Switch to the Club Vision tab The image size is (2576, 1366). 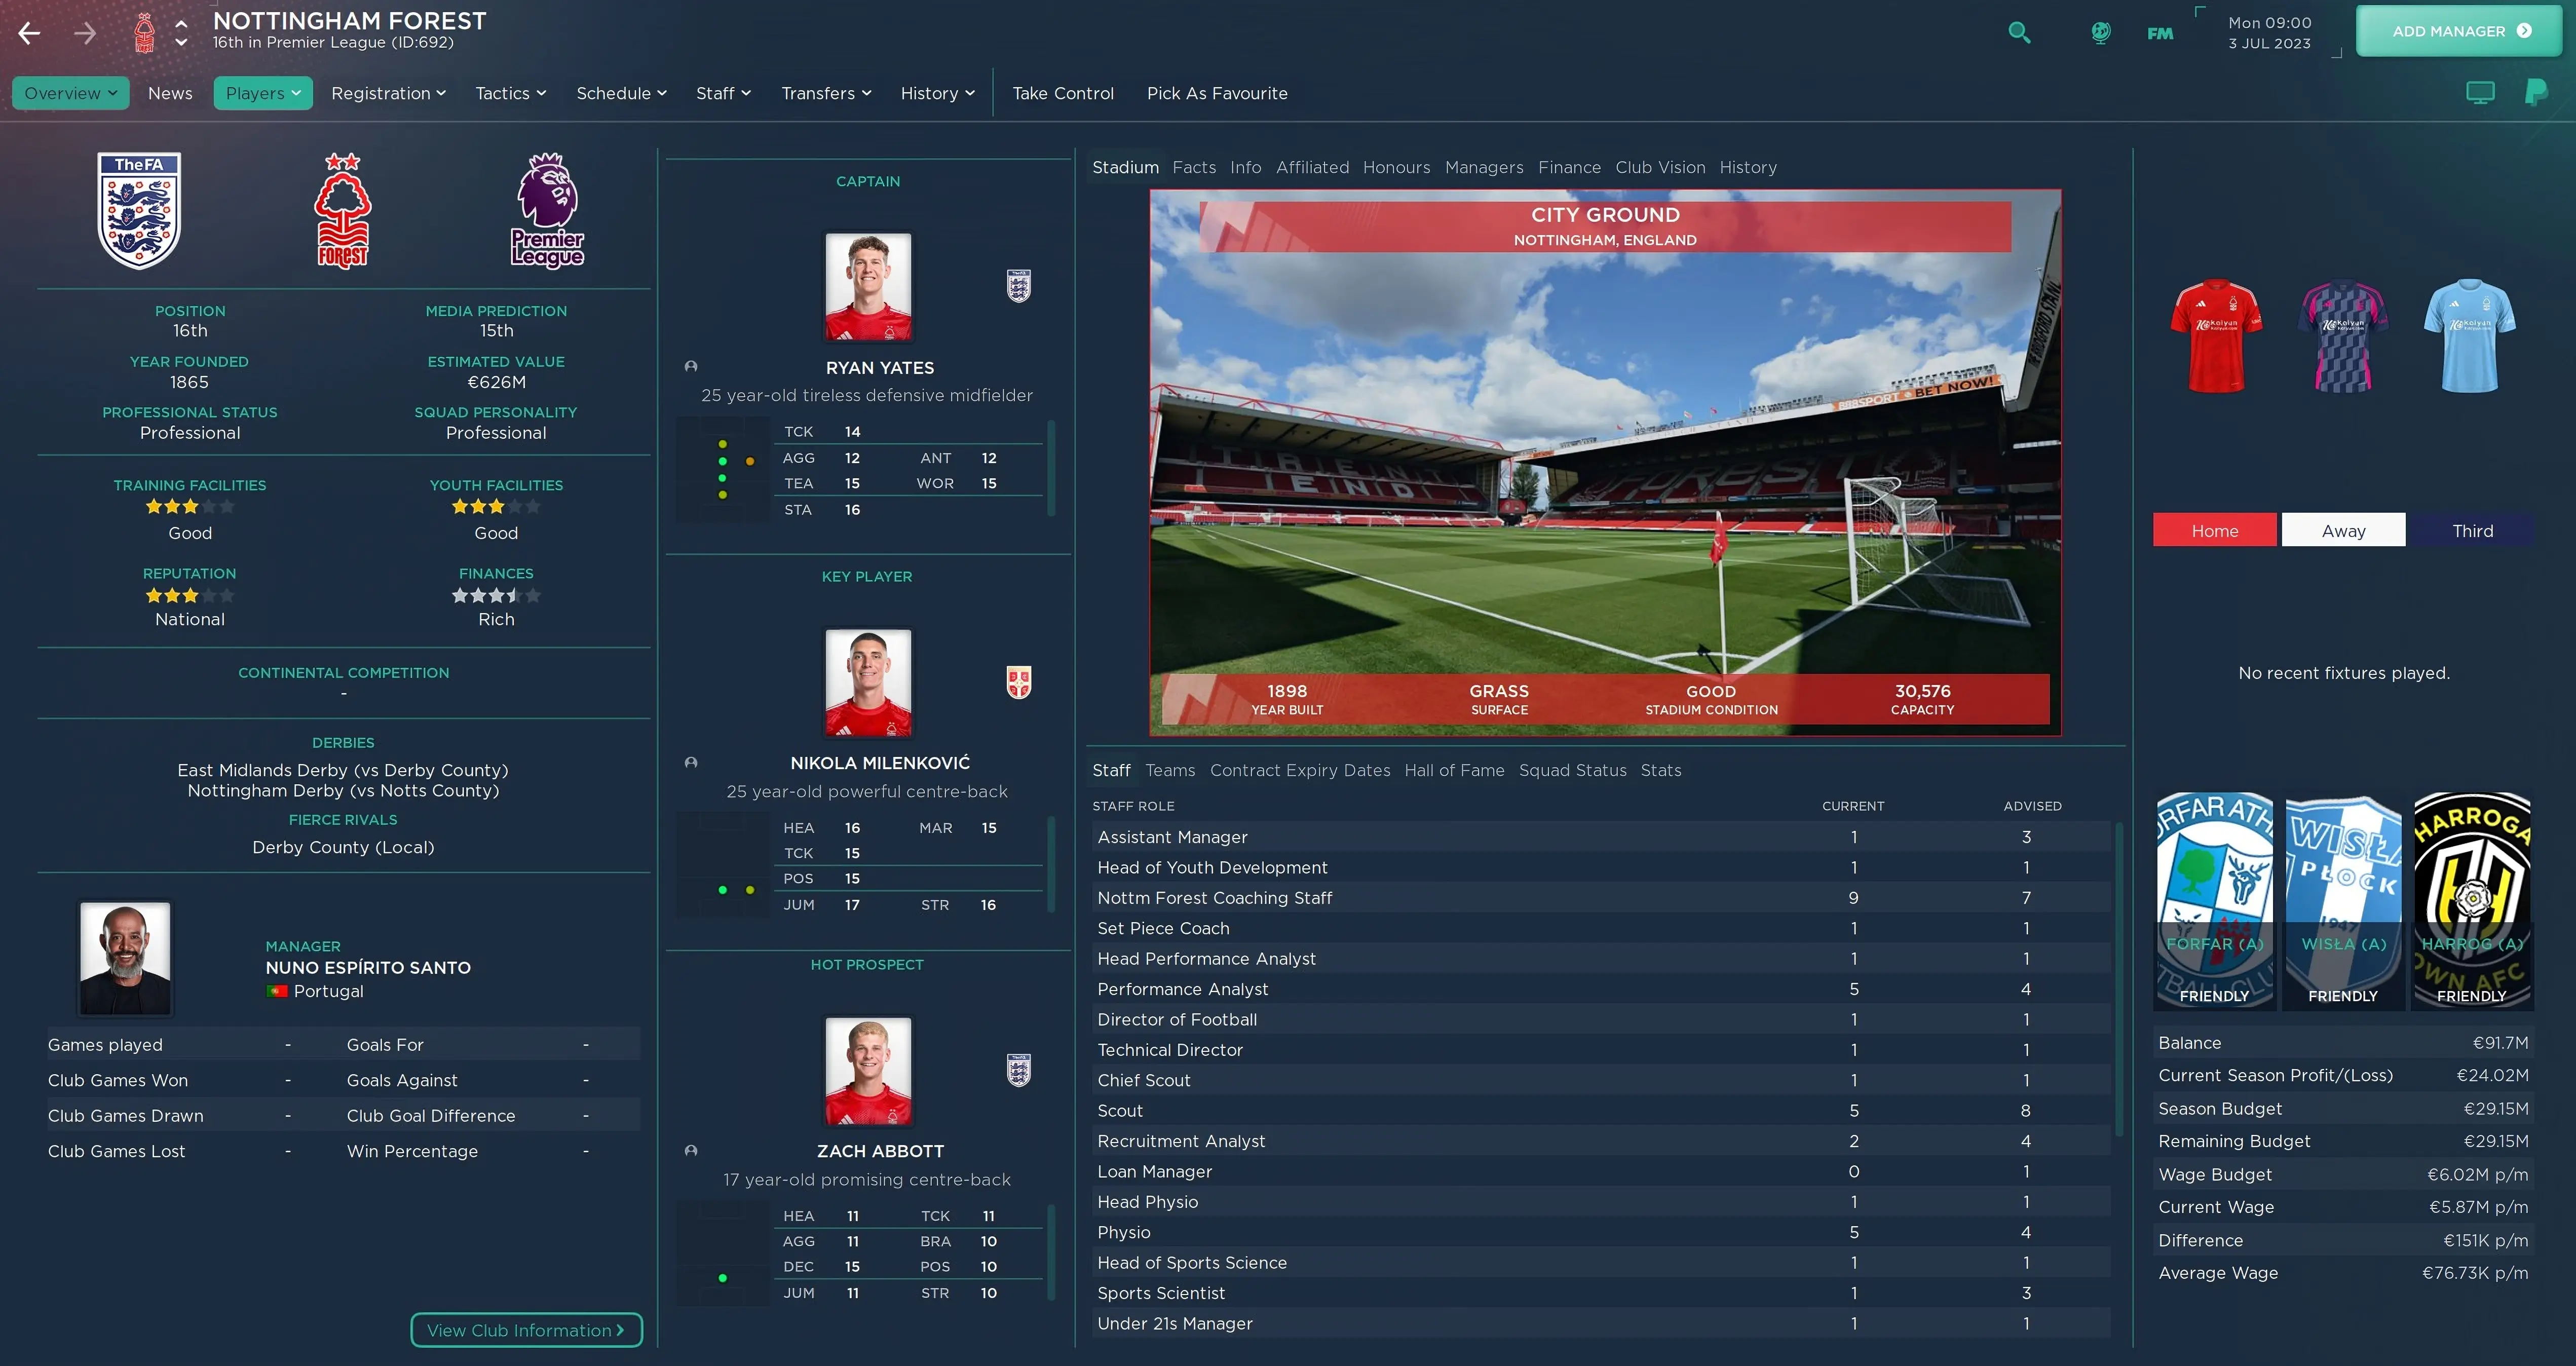click(x=1660, y=167)
